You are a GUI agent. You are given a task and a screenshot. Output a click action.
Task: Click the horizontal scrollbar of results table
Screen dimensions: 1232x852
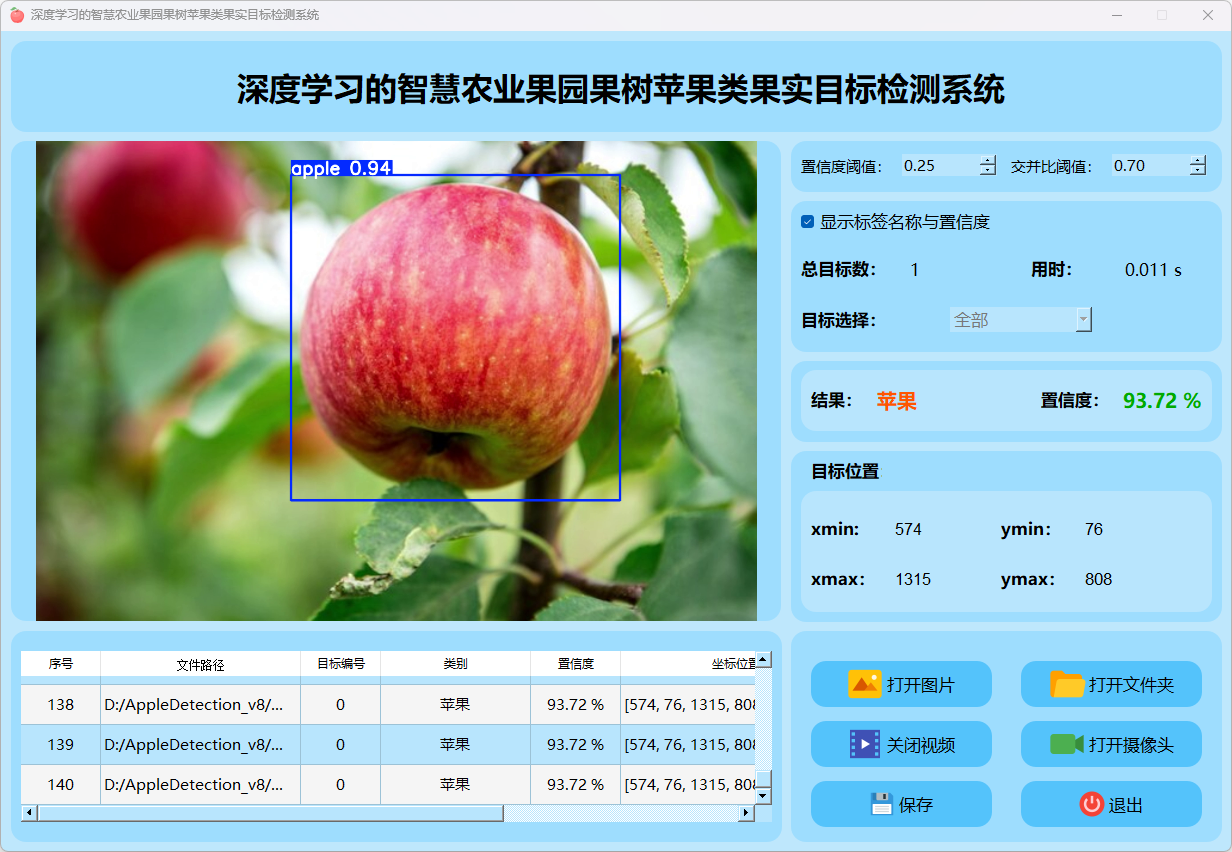tap(270, 813)
